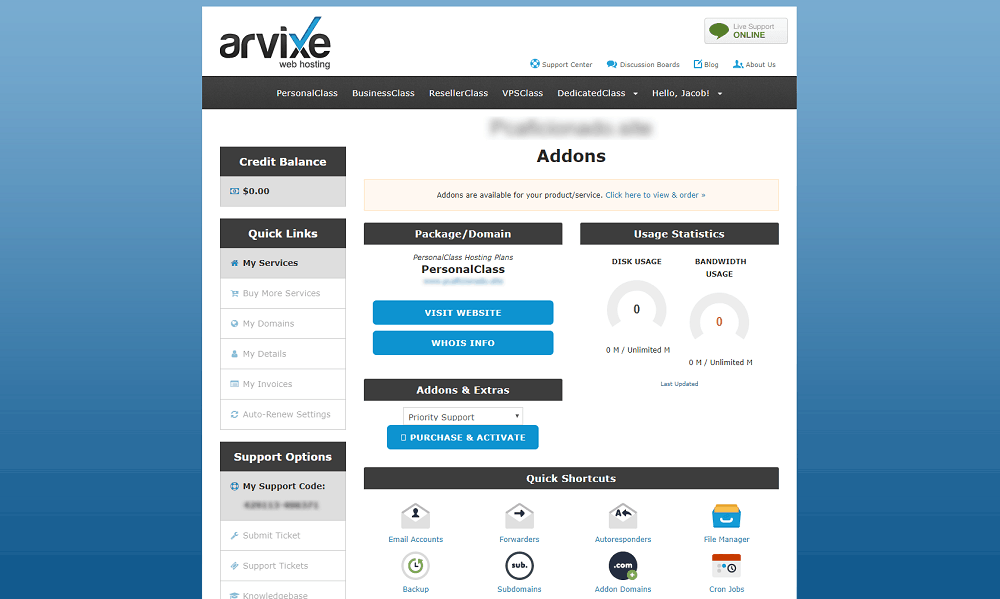Open the Knowledgebase link
This screenshot has height=599, width=1000.
(x=275, y=595)
